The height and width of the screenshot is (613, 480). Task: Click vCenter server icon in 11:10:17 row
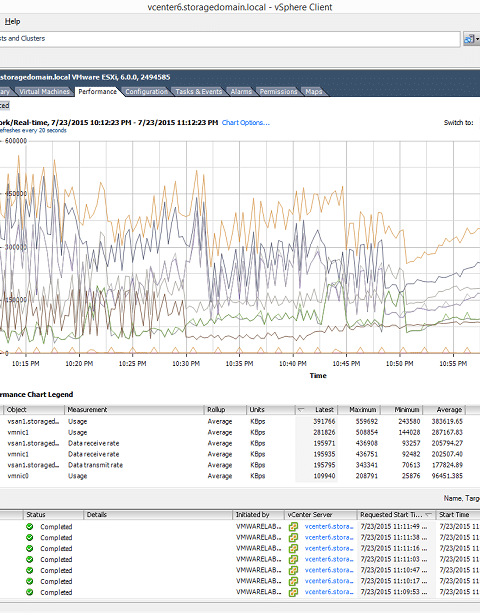[x=293, y=581]
